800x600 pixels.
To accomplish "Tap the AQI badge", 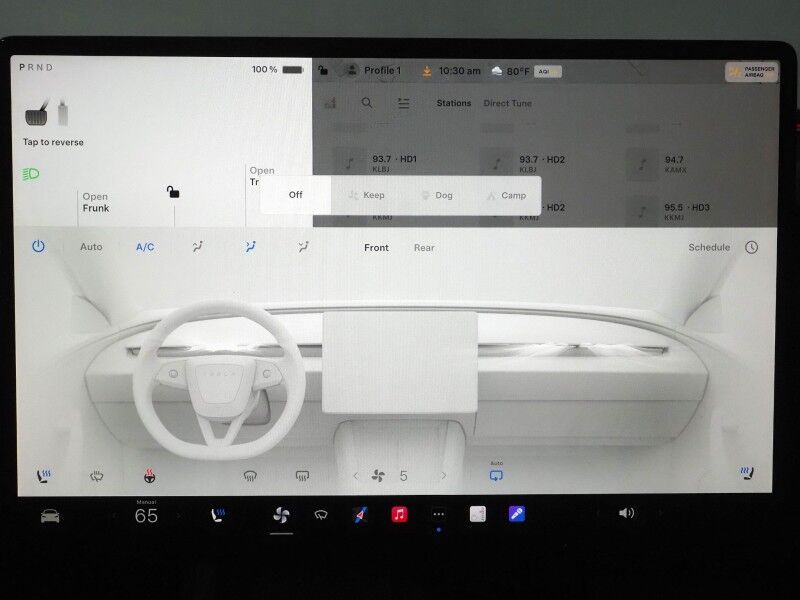I will [x=548, y=72].
